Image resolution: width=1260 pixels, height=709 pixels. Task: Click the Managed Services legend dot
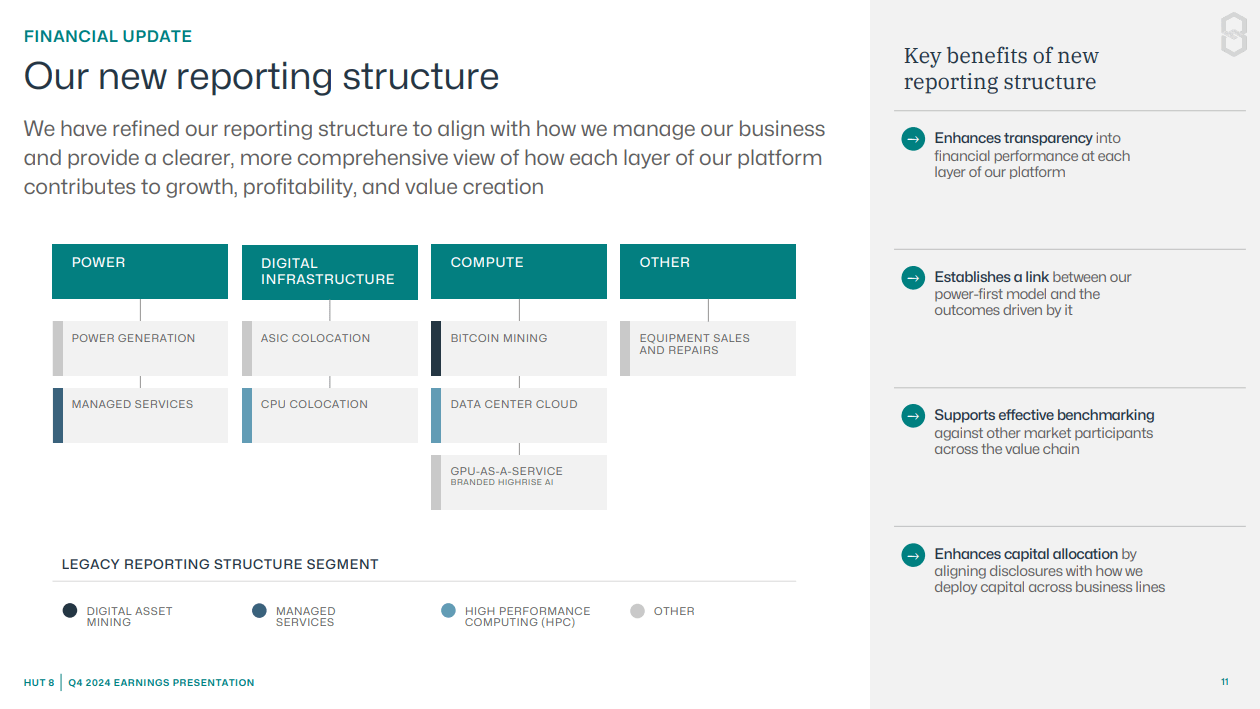click(x=259, y=611)
